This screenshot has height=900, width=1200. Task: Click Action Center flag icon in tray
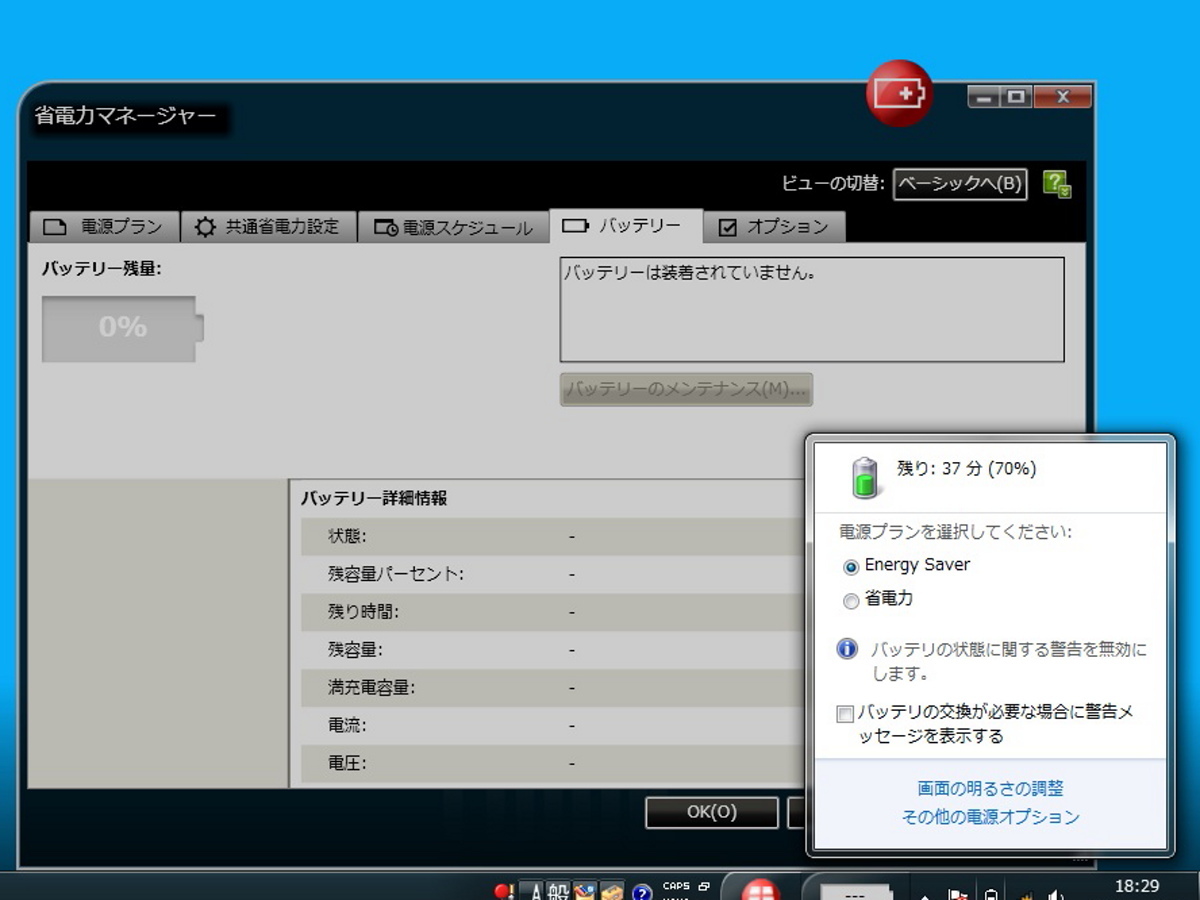point(957,893)
